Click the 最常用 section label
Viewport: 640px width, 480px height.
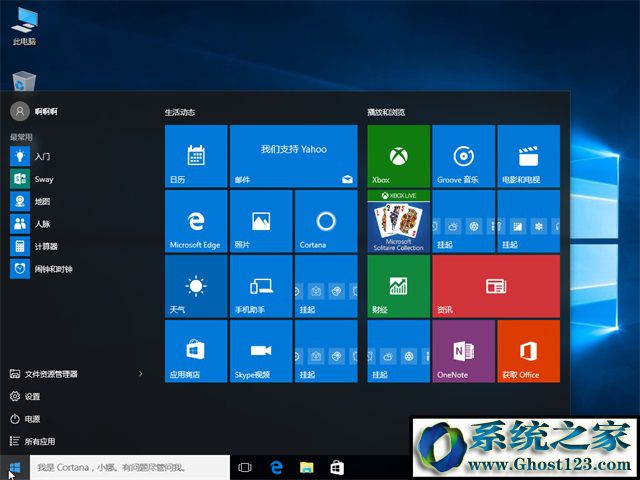click(21, 137)
